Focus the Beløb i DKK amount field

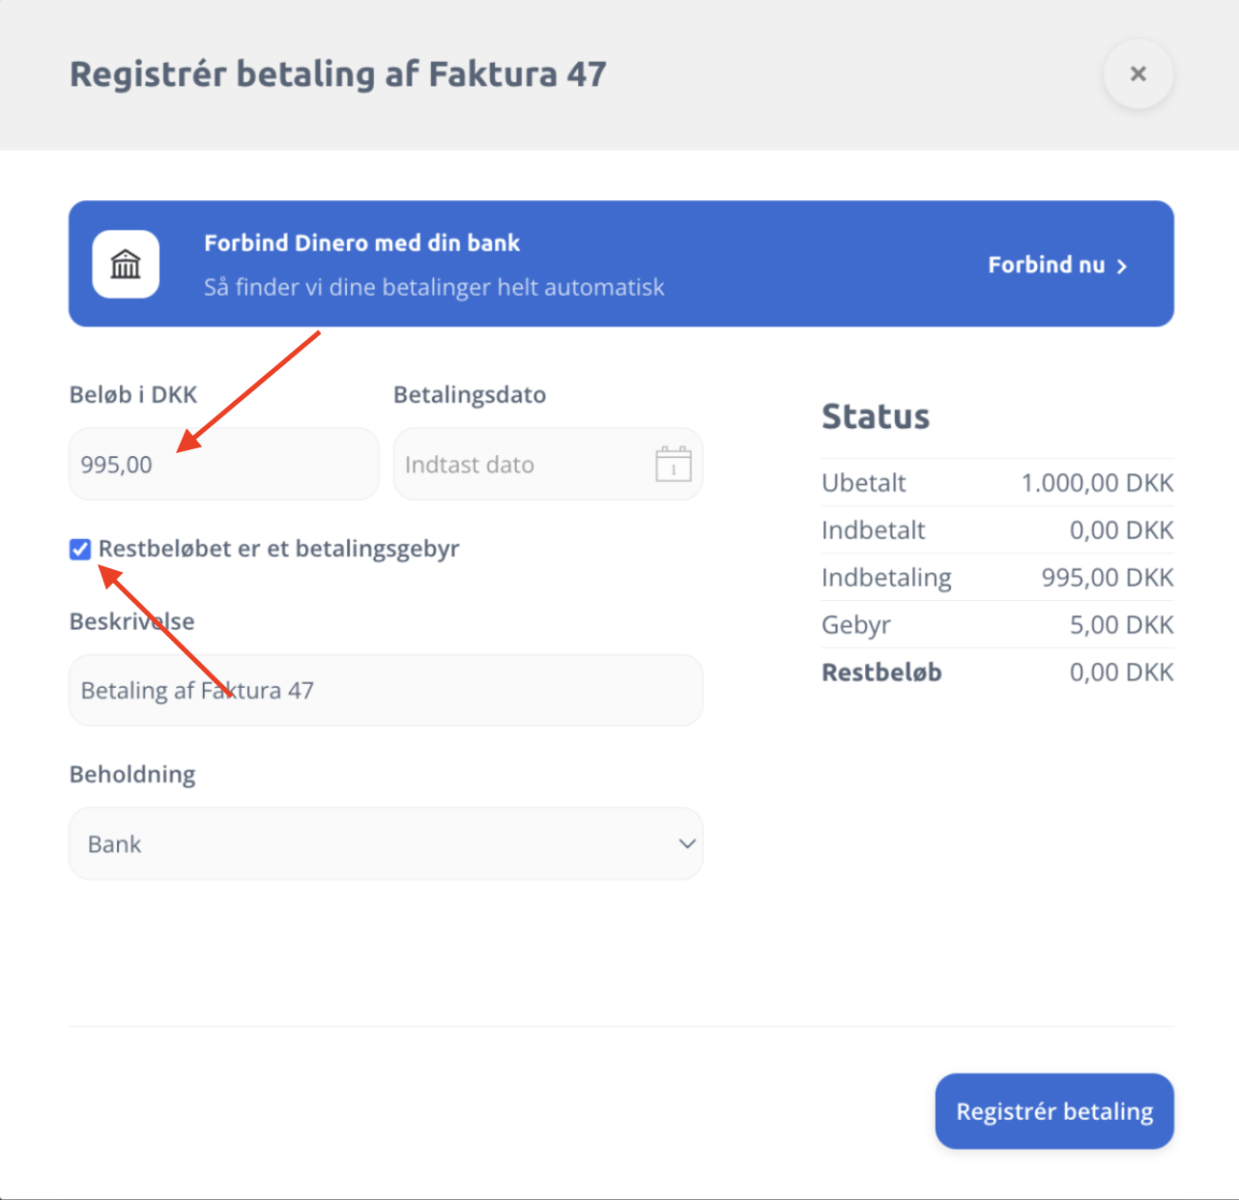tap(223, 465)
